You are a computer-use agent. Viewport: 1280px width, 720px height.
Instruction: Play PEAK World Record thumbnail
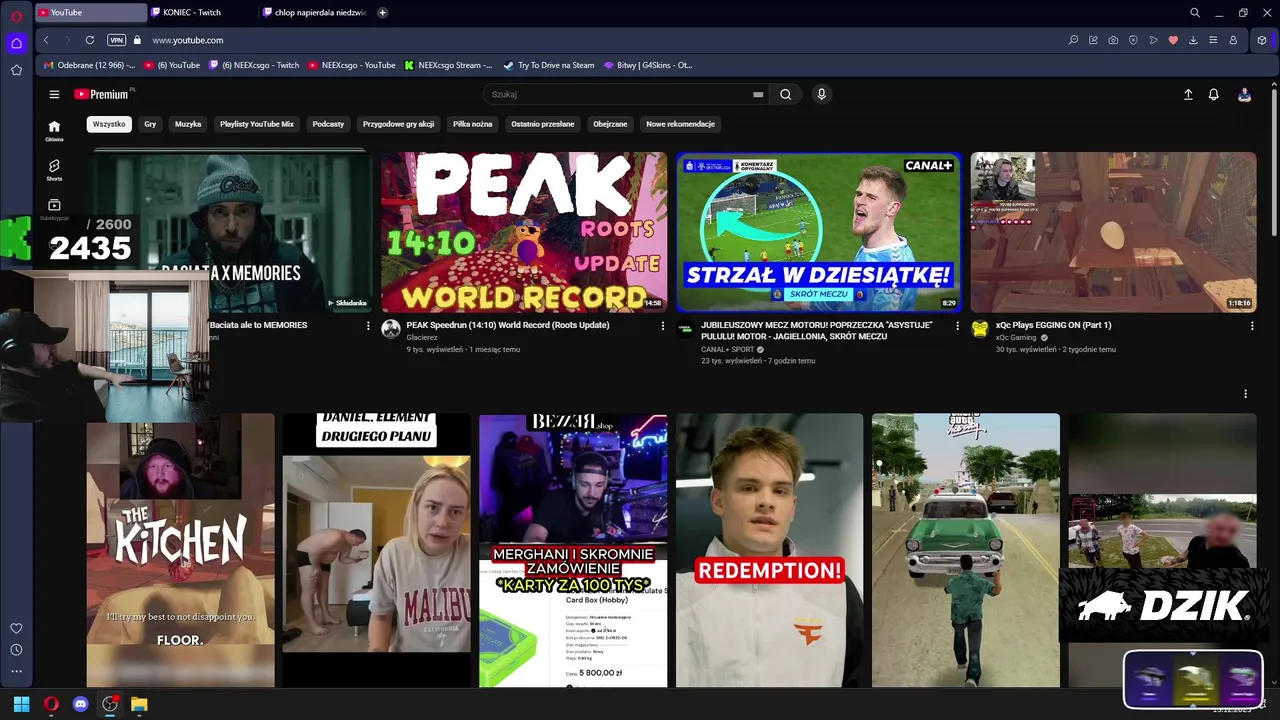(524, 232)
